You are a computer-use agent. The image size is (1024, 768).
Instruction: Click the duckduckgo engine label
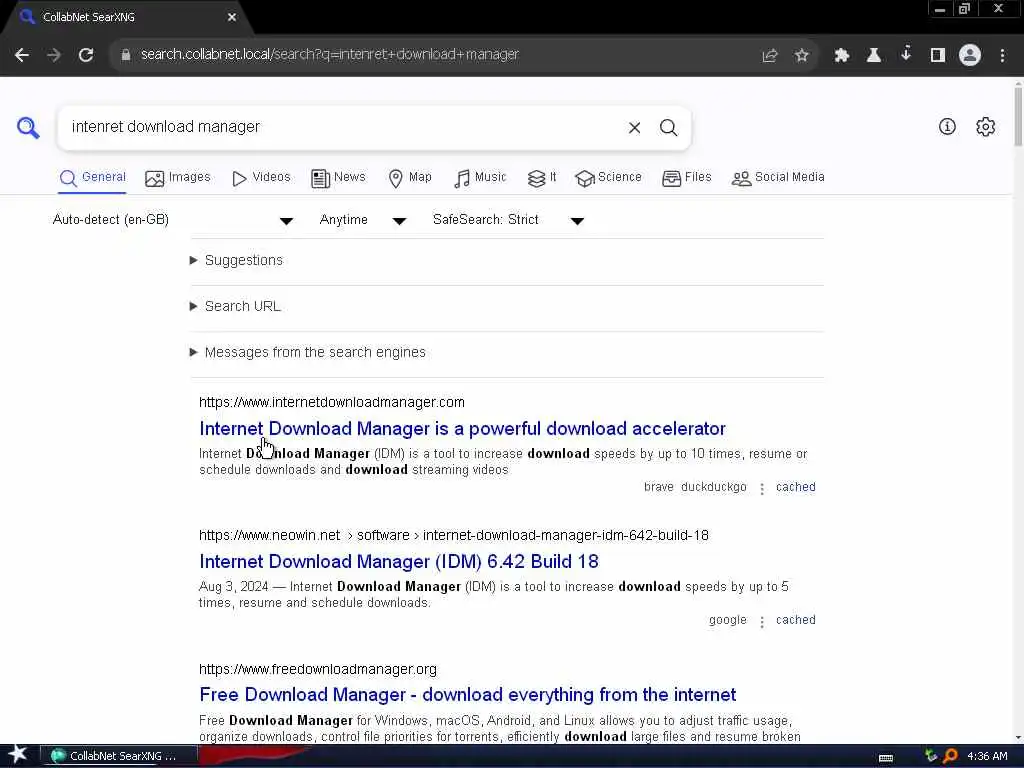(x=713, y=487)
